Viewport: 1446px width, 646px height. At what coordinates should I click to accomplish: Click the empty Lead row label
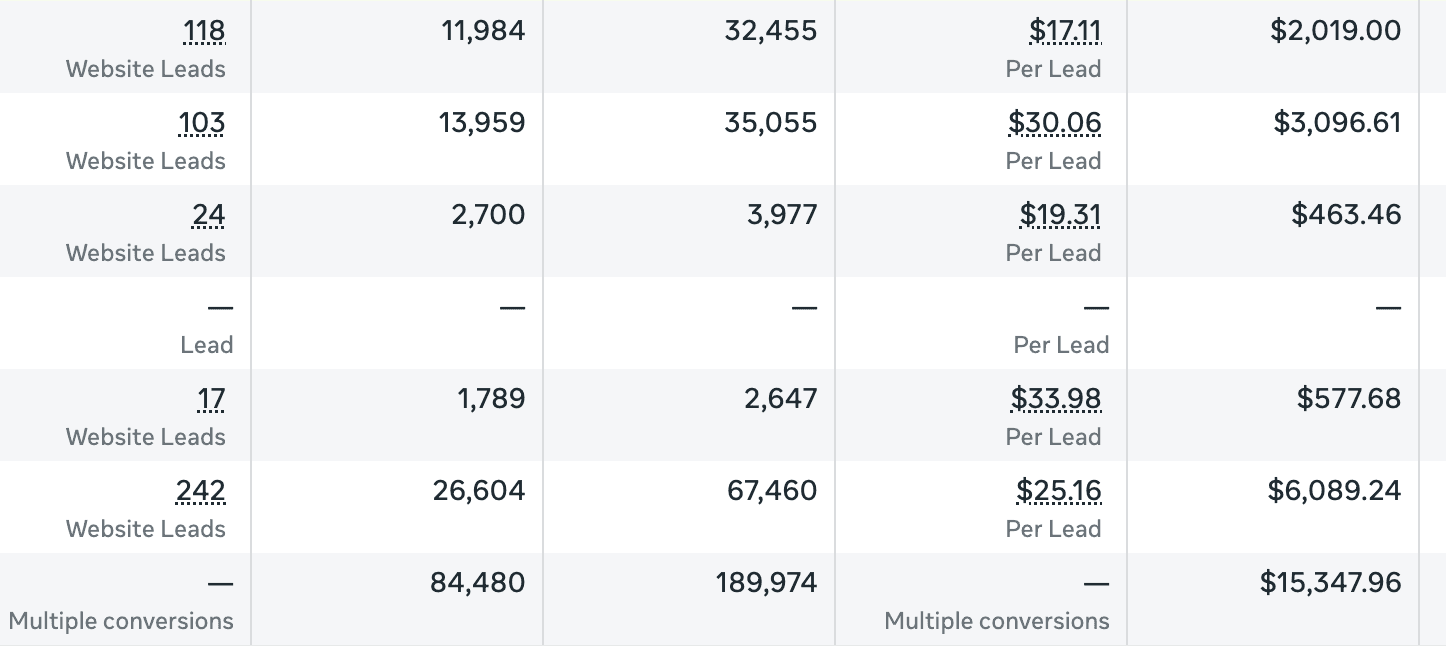pos(207,345)
